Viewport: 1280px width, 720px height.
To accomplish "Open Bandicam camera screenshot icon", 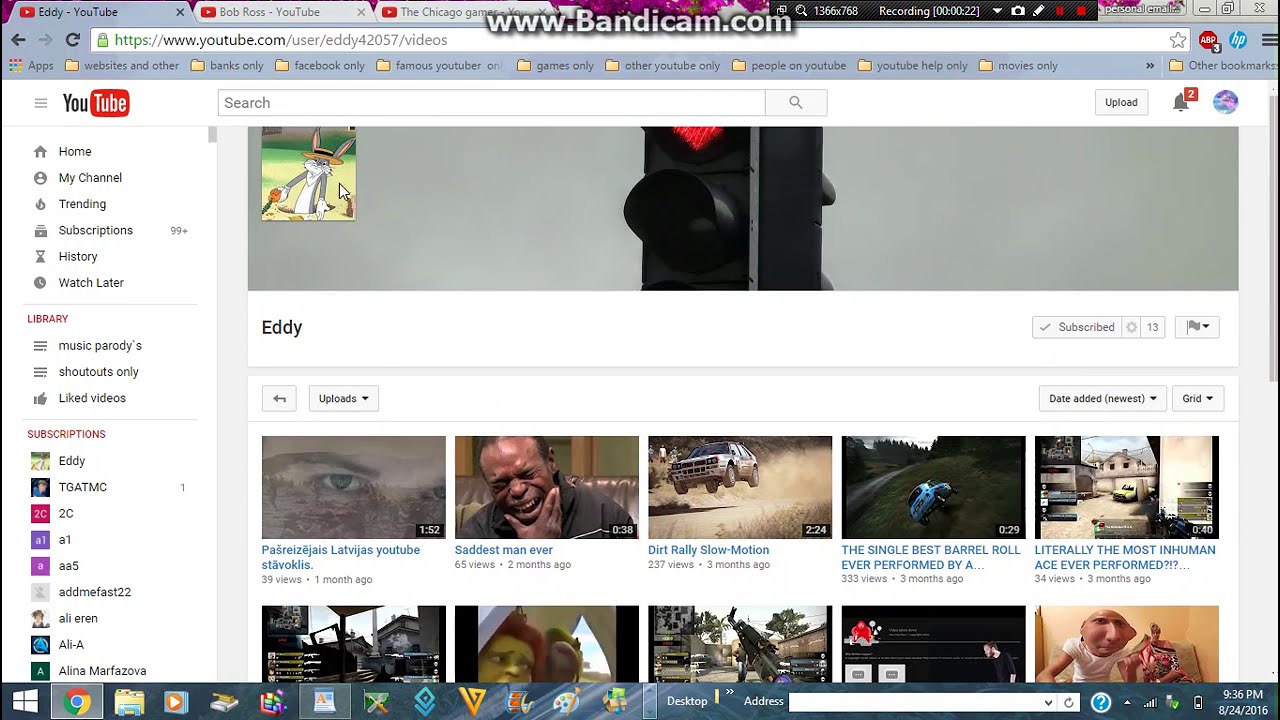I will pyautogui.click(x=1018, y=11).
